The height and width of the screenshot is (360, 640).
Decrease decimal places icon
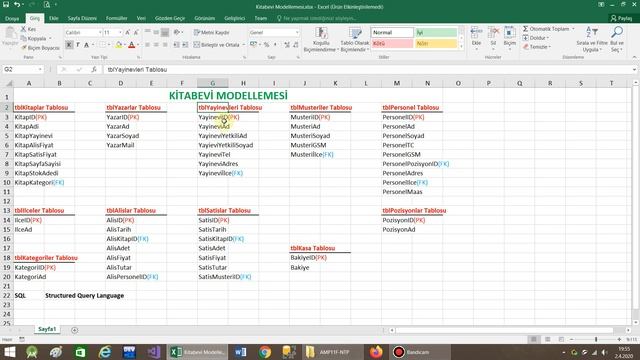coord(296,45)
